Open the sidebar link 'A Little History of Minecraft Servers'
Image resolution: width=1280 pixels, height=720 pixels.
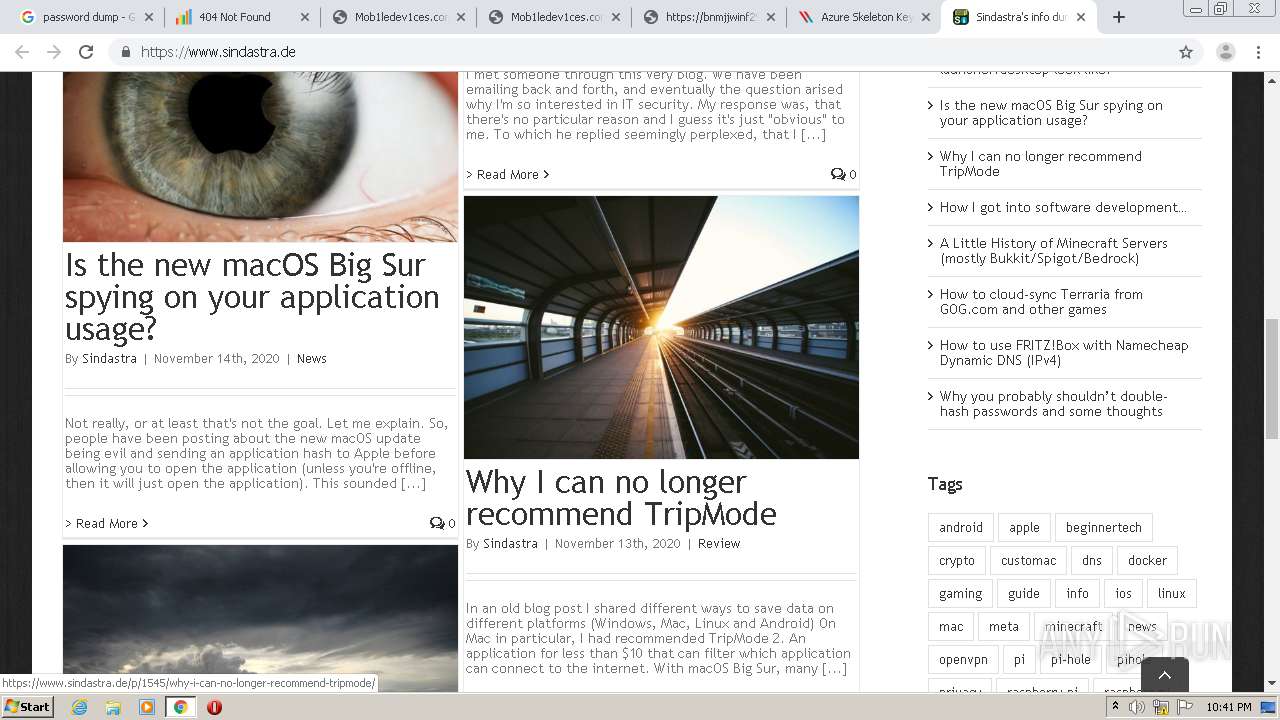coord(1053,251)
